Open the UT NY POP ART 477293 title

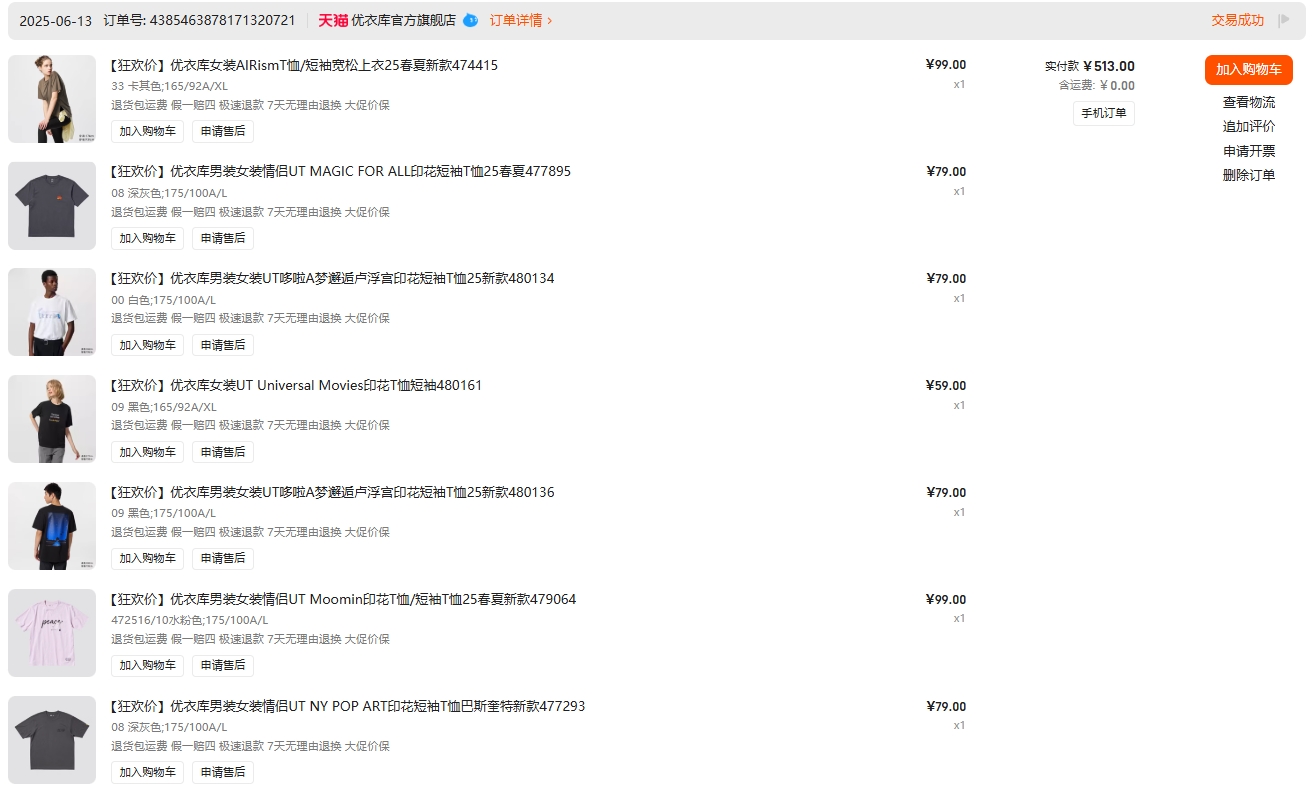pyautogui.click(x=348, y=706)
